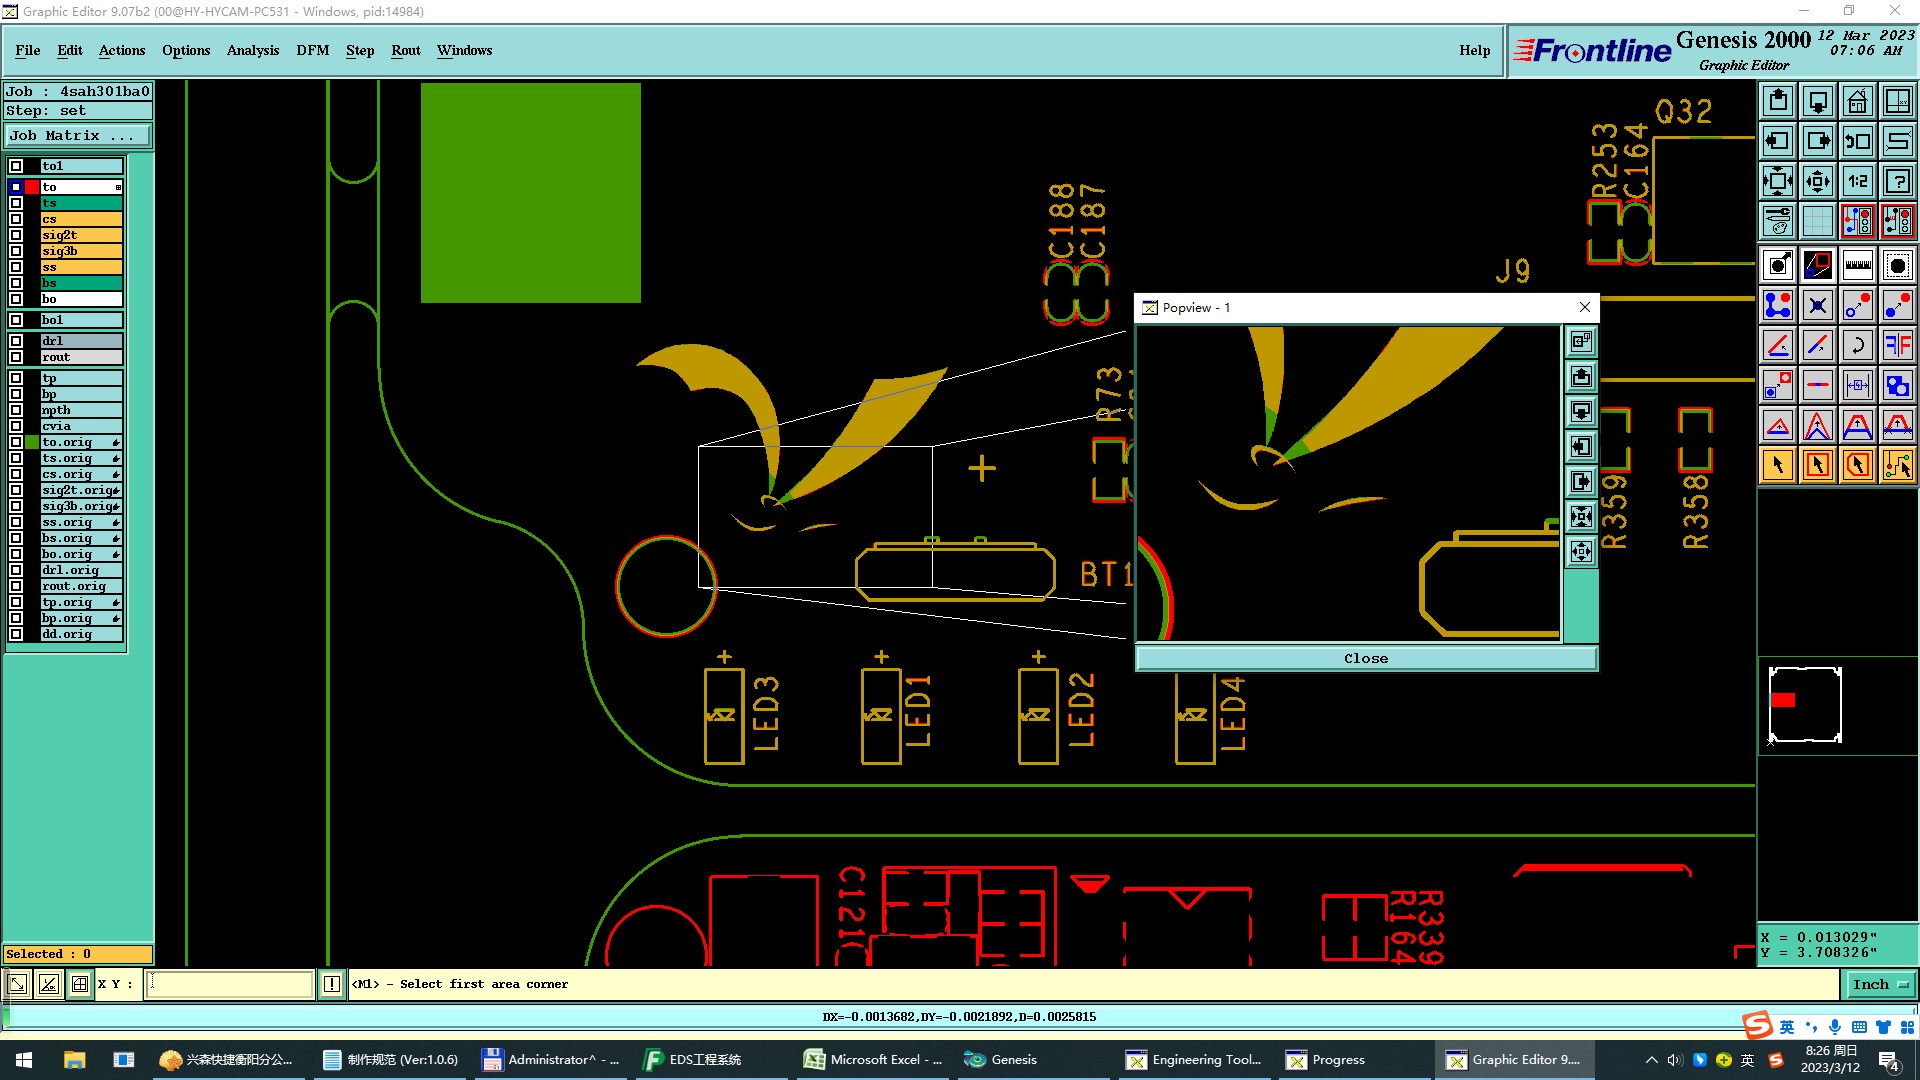
Task: Close the Popview window with Close button
Action: click(1365, 658)
